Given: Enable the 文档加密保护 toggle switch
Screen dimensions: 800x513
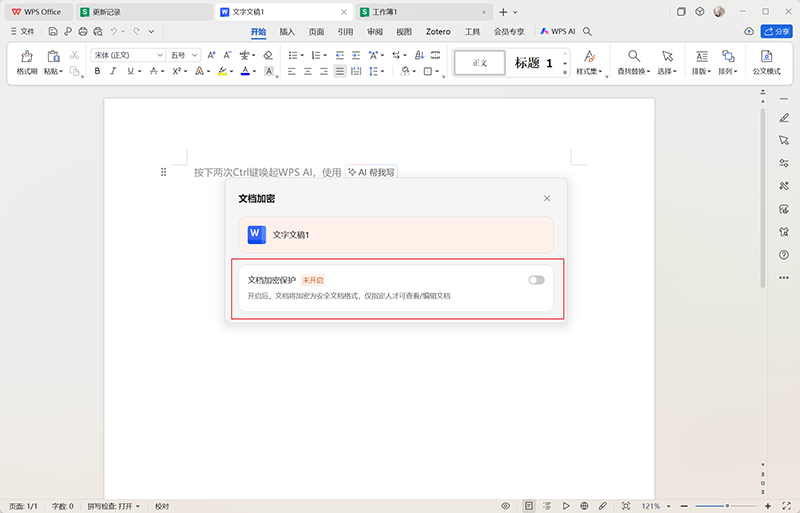Looking at the screenshot, I should [x=536, y=280].
